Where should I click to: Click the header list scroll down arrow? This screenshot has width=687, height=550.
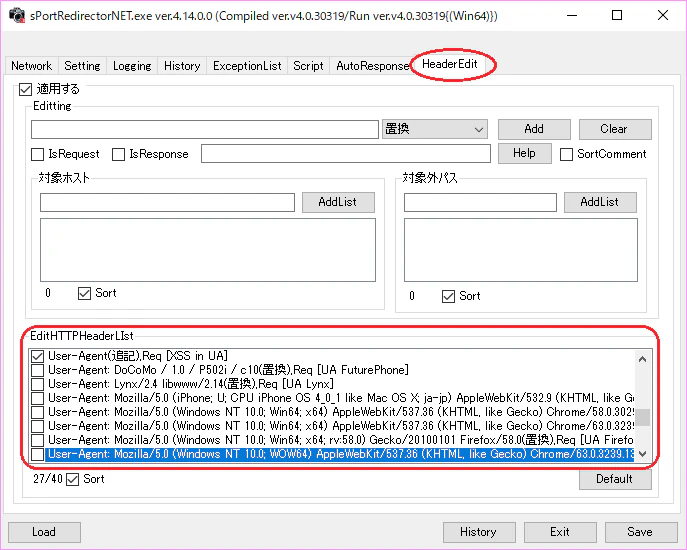(x=643, y=454)
